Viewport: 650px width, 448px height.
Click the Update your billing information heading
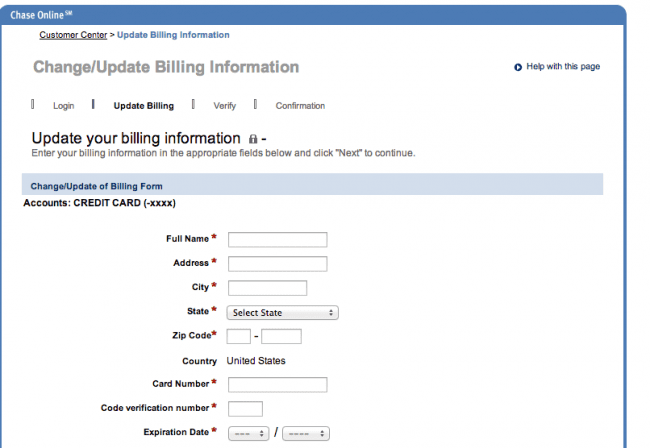136,138
